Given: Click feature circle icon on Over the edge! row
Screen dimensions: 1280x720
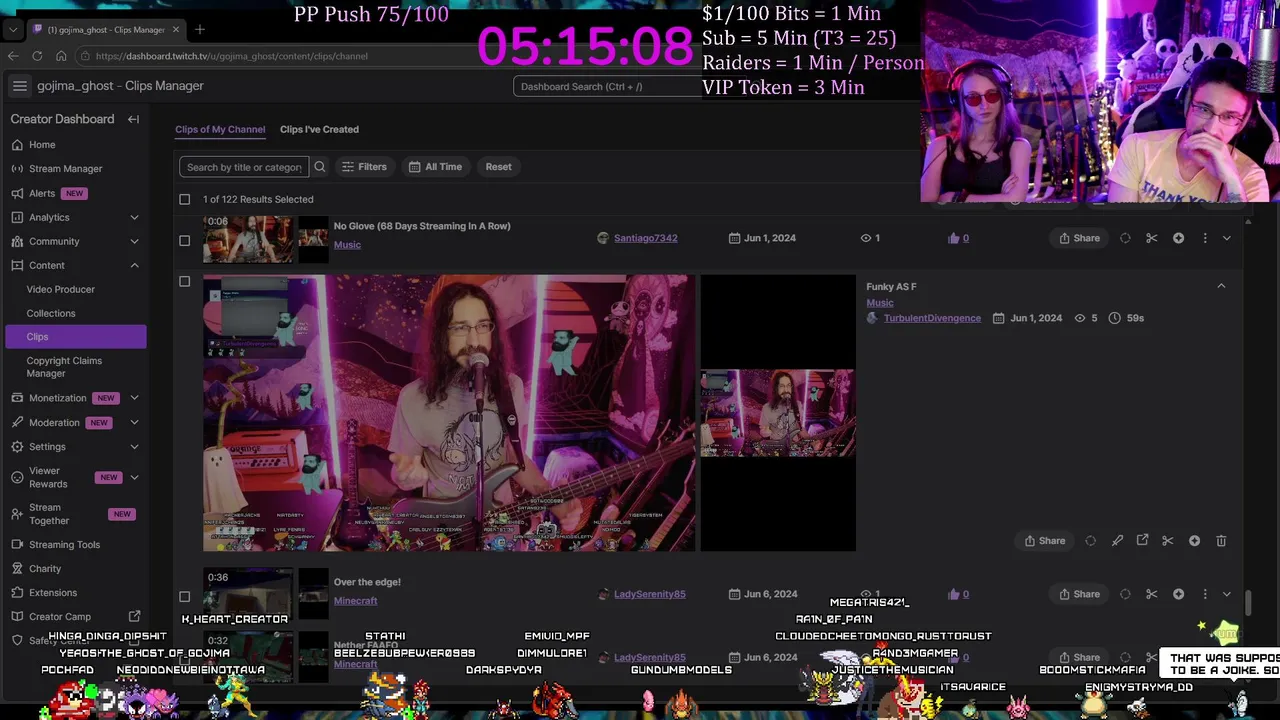Looking at the screenshot, I should coord(1125,594).
